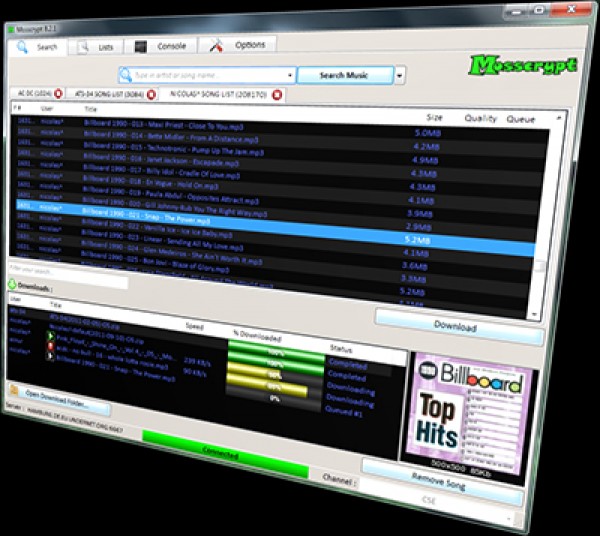Click the % Downloaded column header
The width and height of the screenshot is (600, 536).
[x=257, y=336]
